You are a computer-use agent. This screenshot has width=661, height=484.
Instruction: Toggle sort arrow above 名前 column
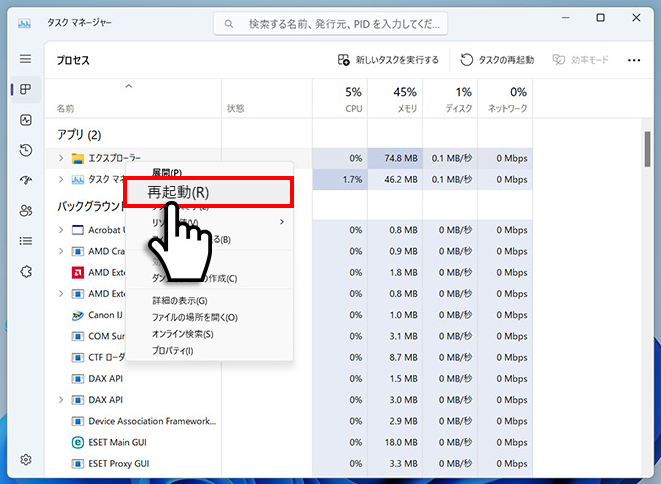[129, 86]
